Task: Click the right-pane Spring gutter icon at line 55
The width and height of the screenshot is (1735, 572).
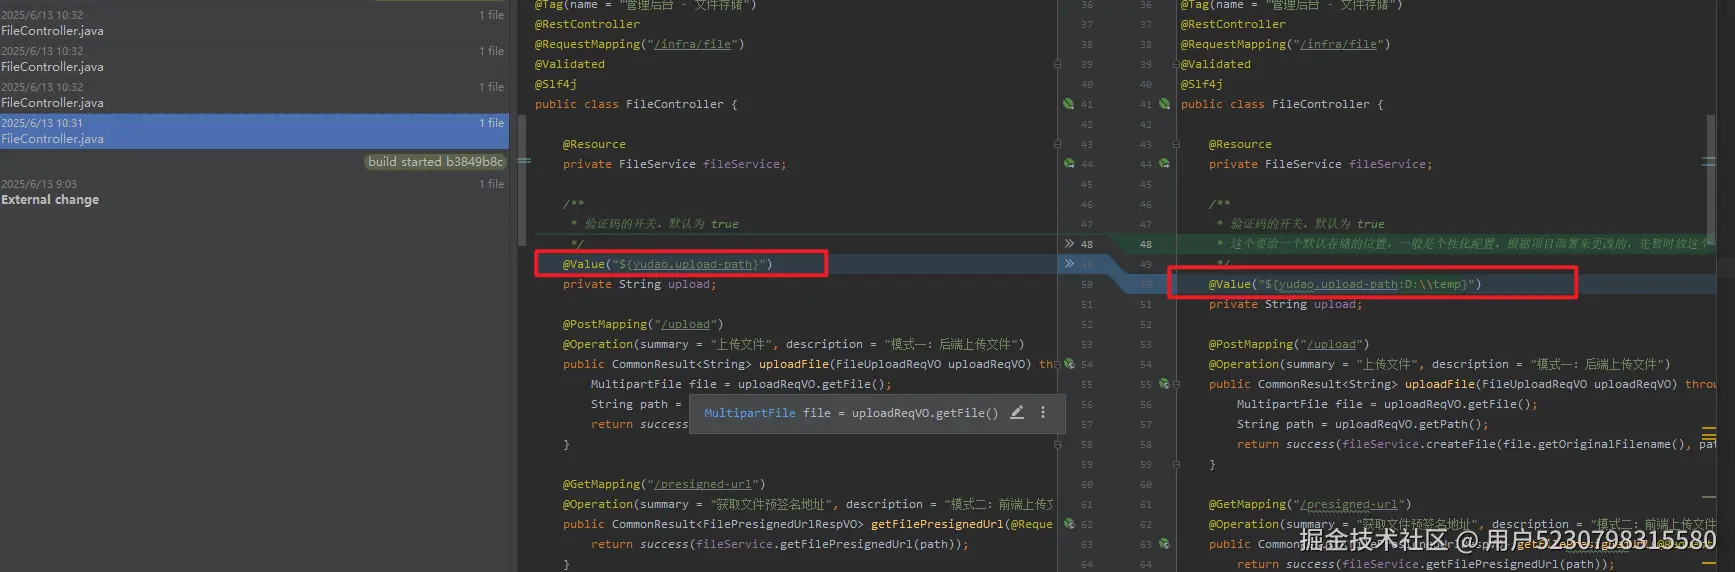Action: (x=1164, y=384)
